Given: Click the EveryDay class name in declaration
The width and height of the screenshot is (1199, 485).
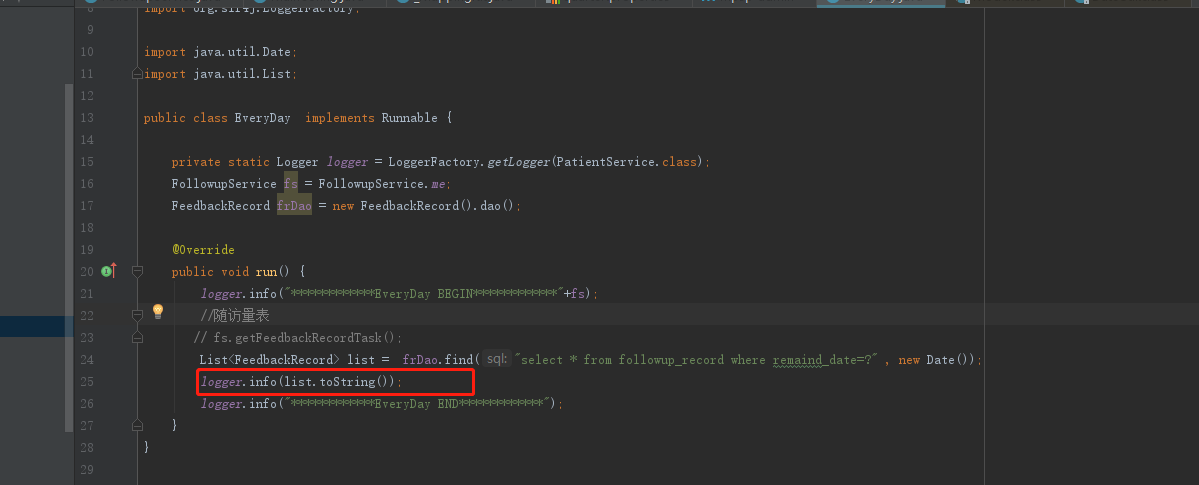Looking at the screenshot, I should (262, 118).
